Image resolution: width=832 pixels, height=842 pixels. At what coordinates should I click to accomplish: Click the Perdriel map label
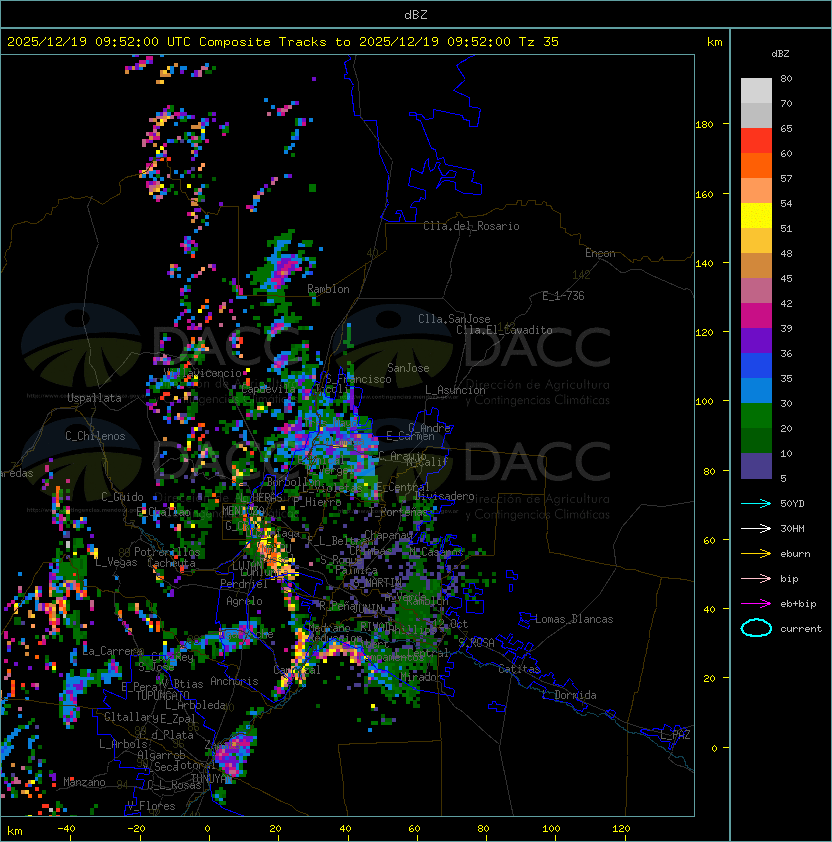coord(244,583)
